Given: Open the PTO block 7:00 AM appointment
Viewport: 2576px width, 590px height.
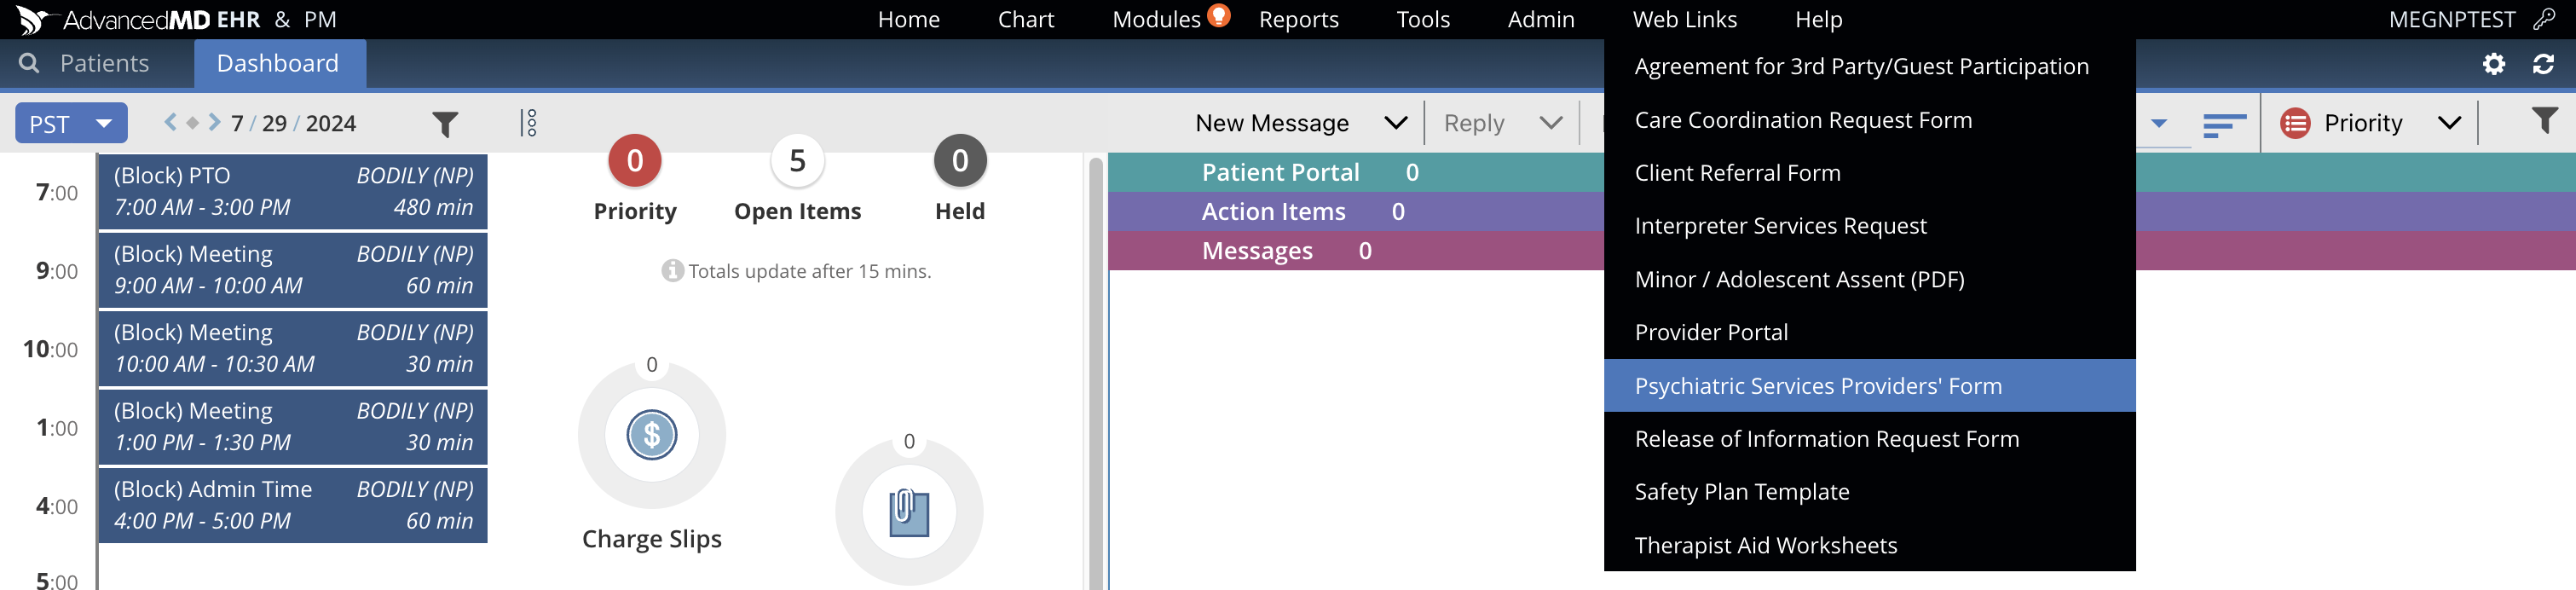Looking at the screenshot, I should pyautogui.click(x=293, y=191).
